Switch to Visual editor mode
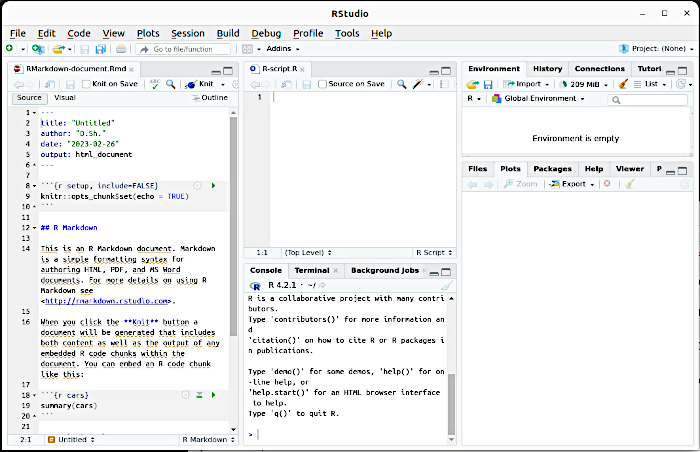 point(65,98)
